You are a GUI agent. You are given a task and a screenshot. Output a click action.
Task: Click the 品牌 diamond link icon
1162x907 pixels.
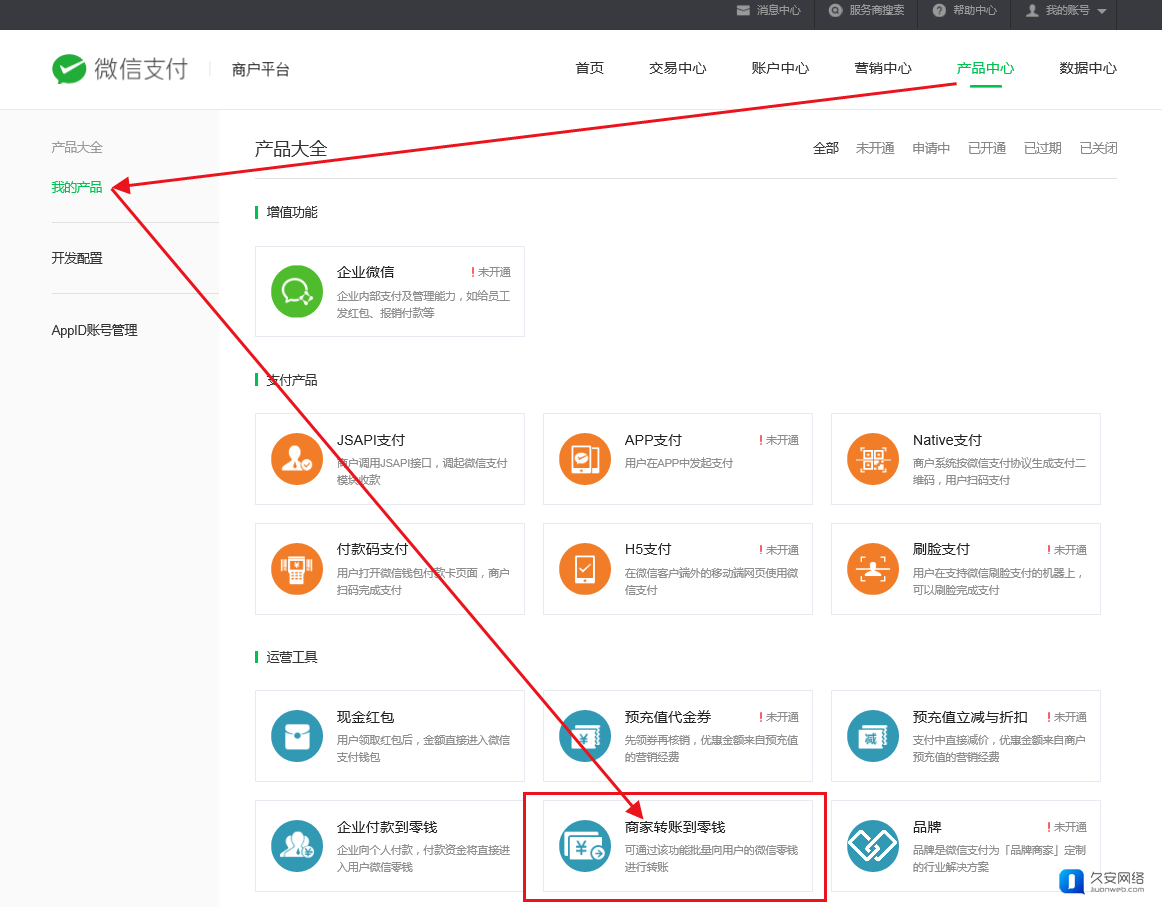pyautogui.click(x=873, y=845)
